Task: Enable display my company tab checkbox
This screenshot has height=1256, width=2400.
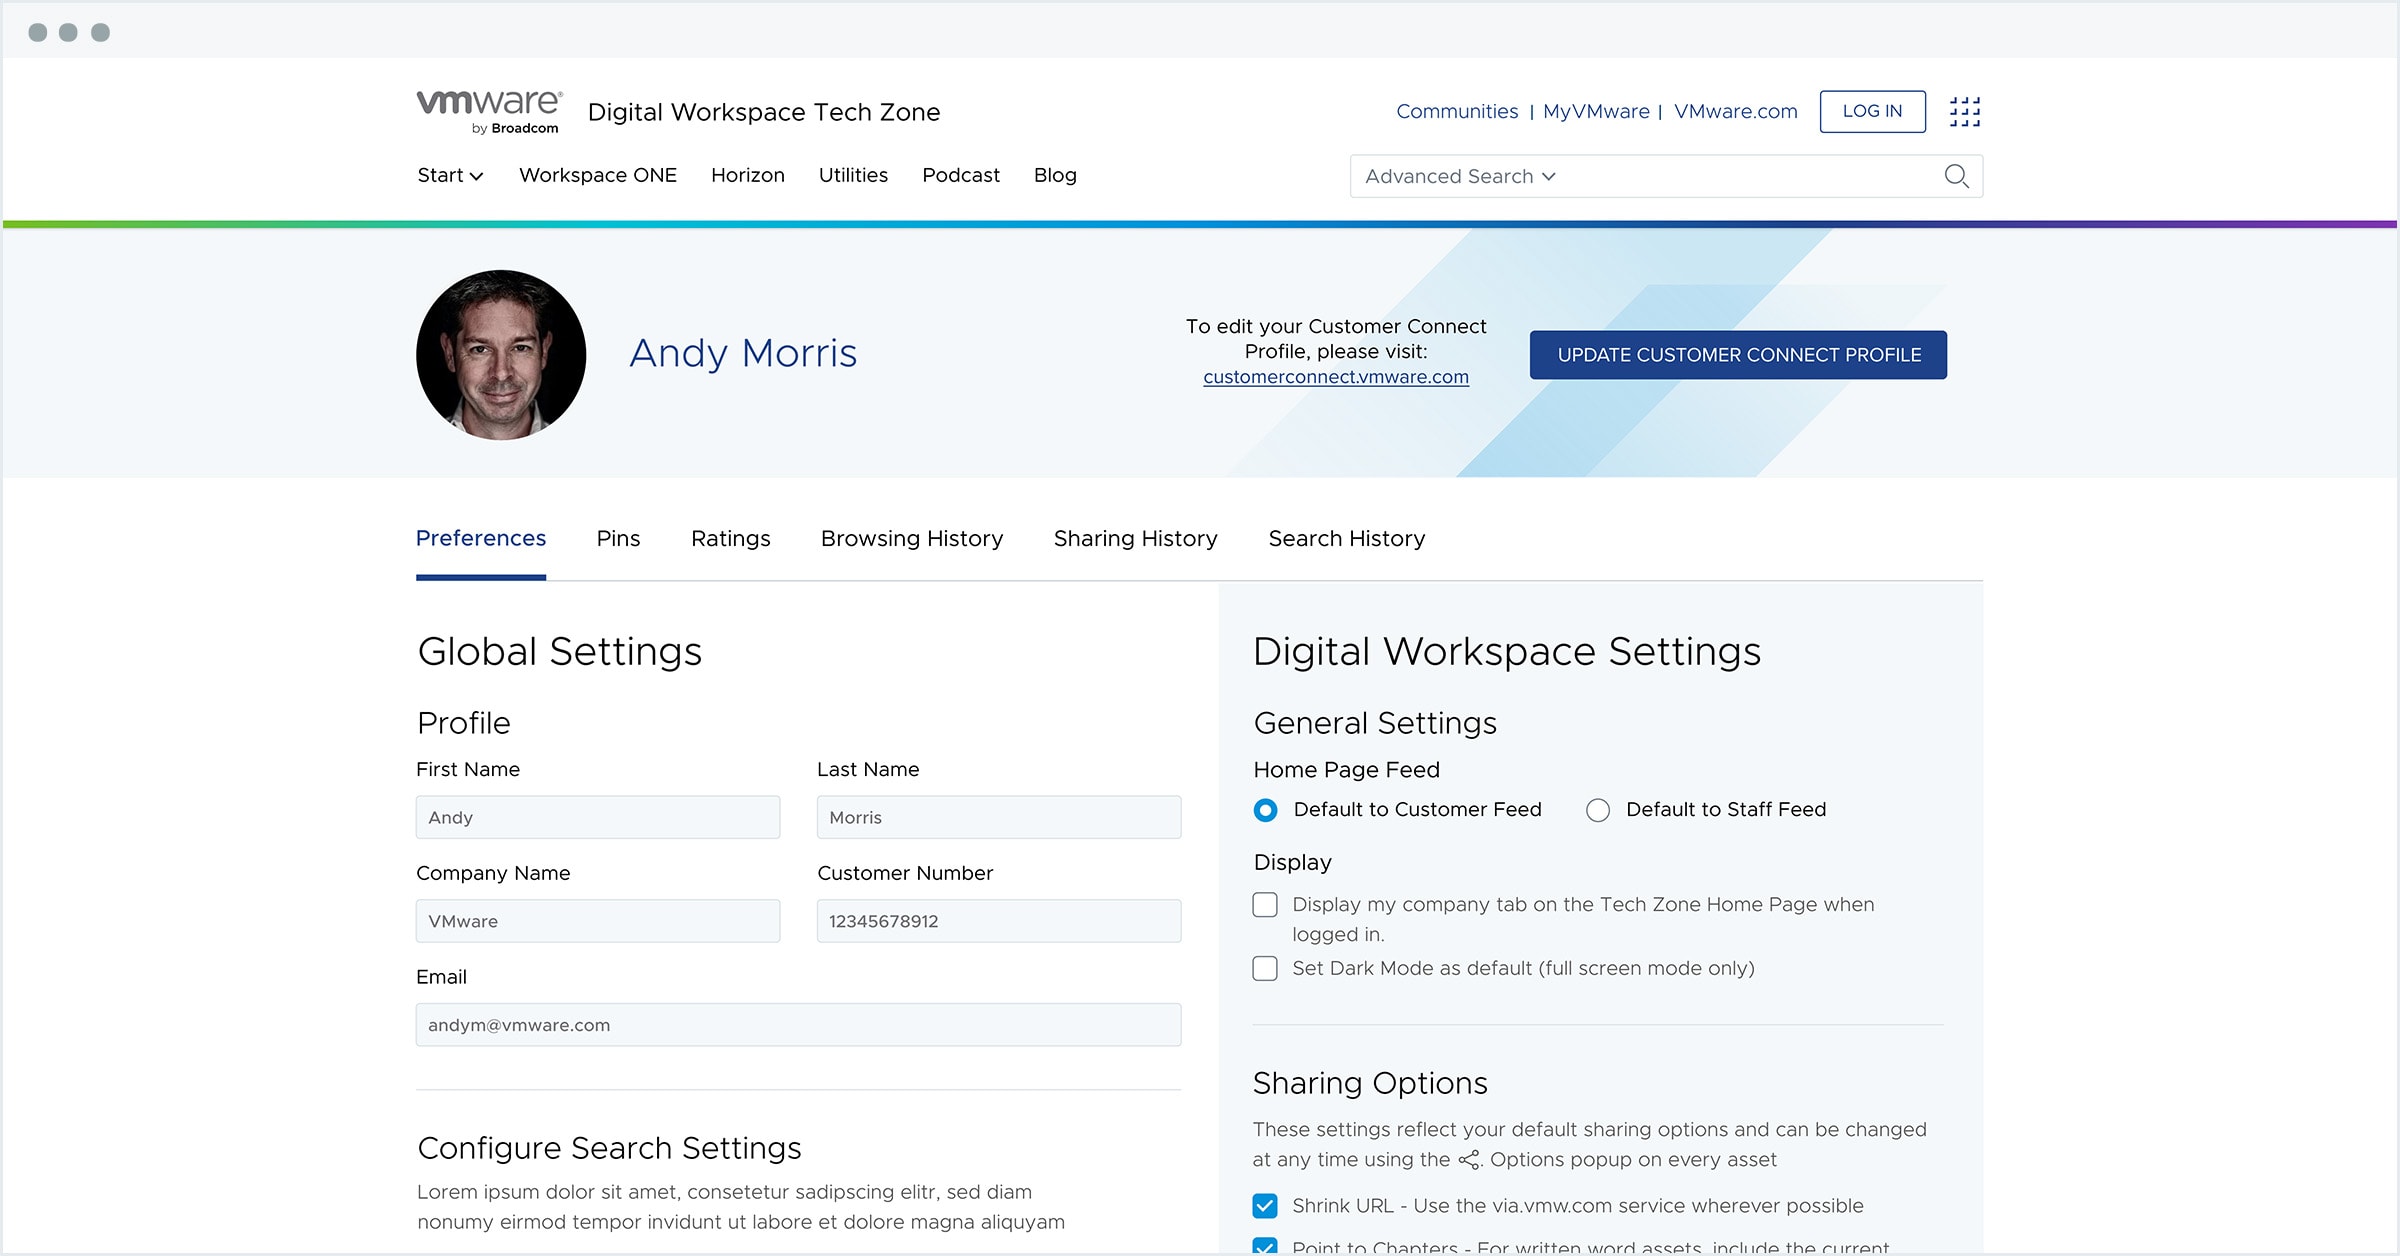Action: [x=1265, y=905]
